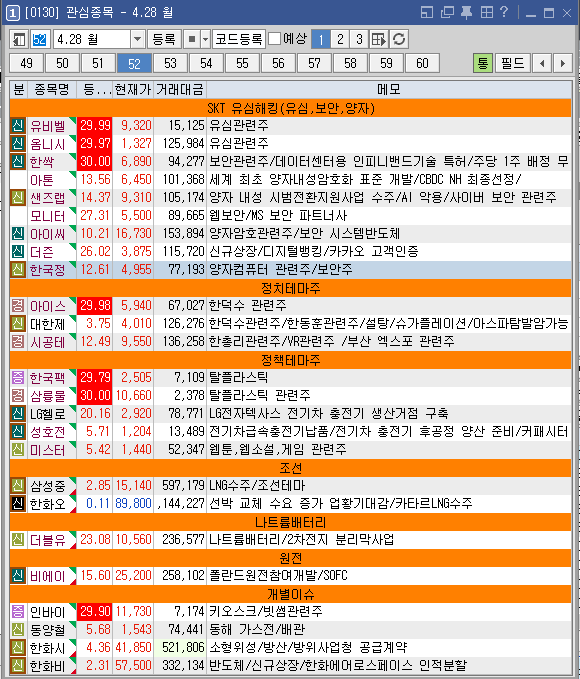Screen dimensions: 580x679
Task: Click the help question mark icon
Action: (x=504, y=12)
